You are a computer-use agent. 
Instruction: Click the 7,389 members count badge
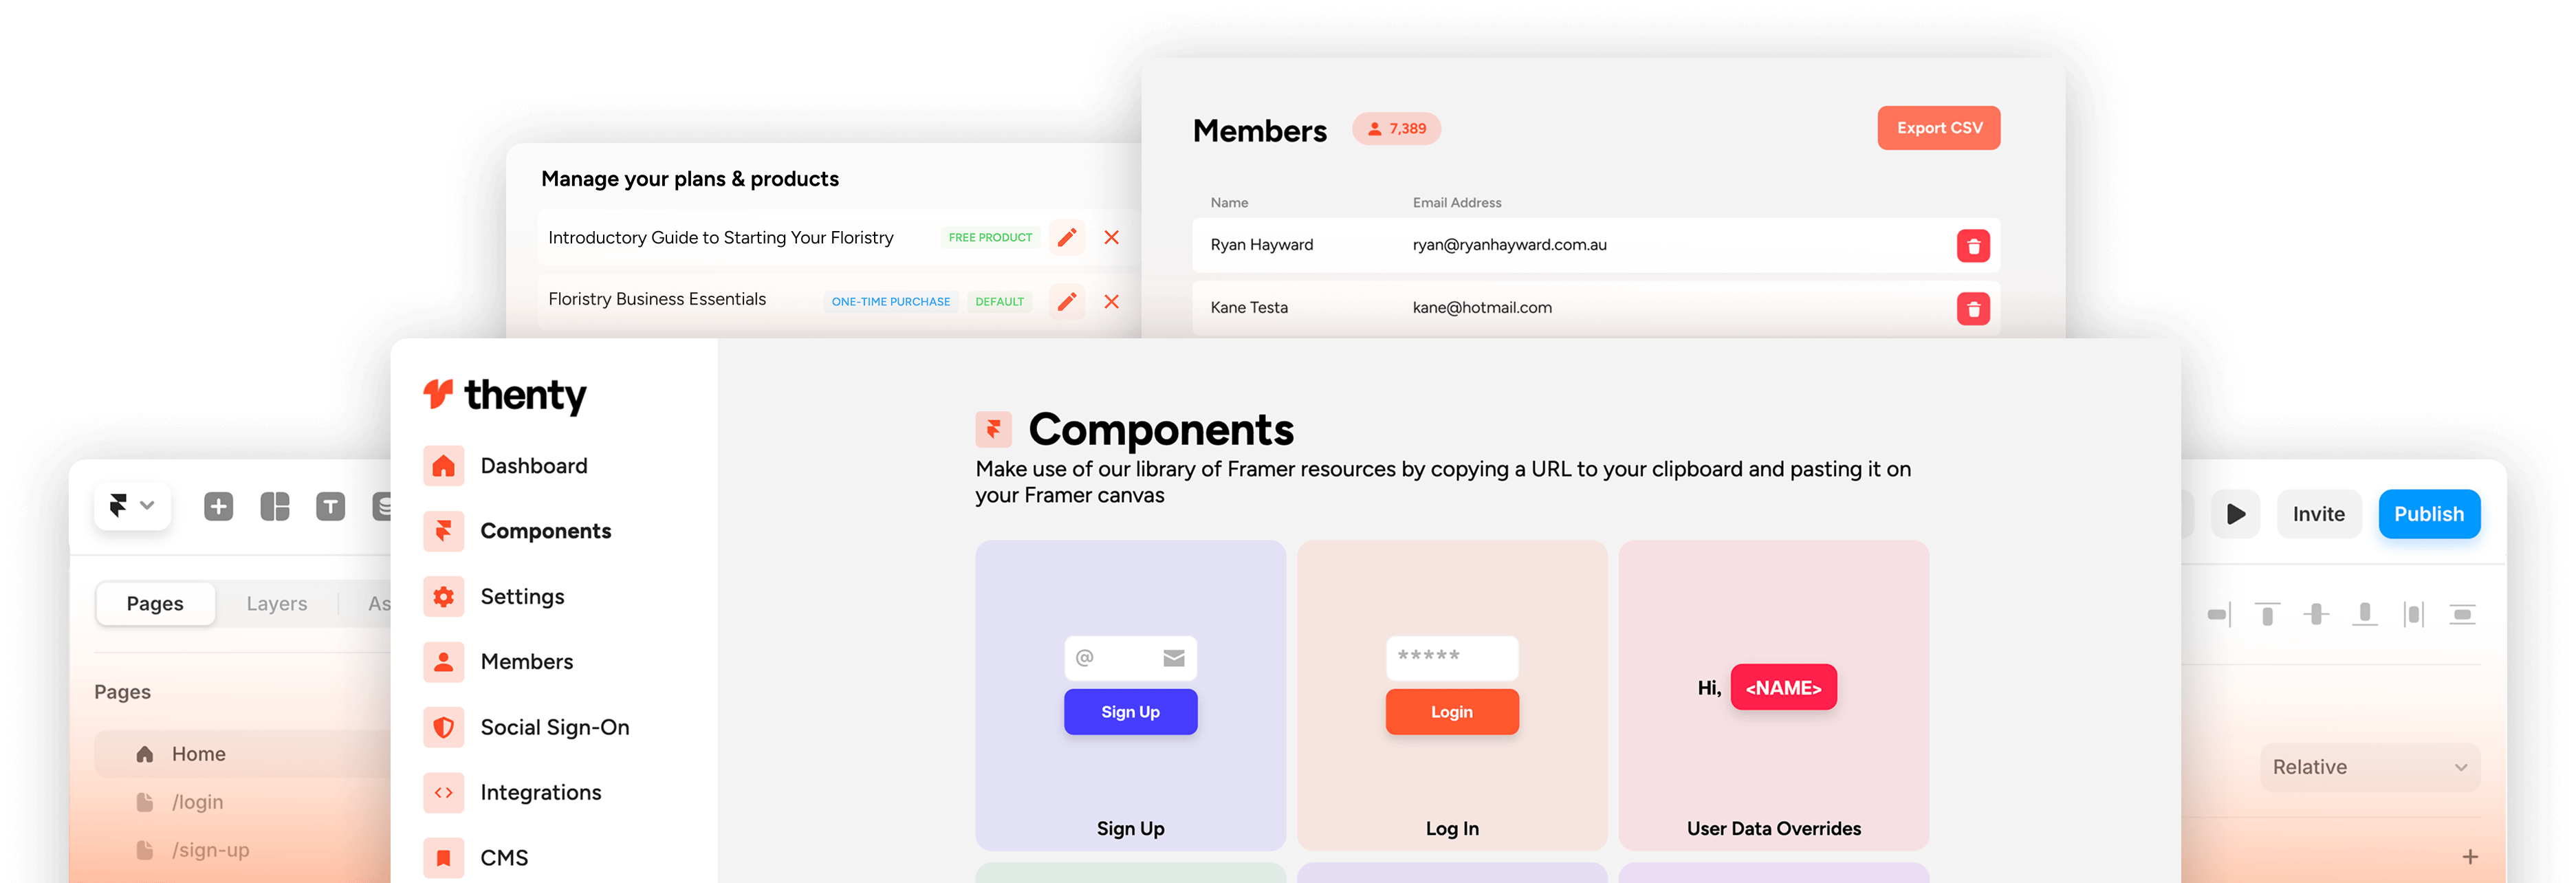click(x=1397, y=129)
